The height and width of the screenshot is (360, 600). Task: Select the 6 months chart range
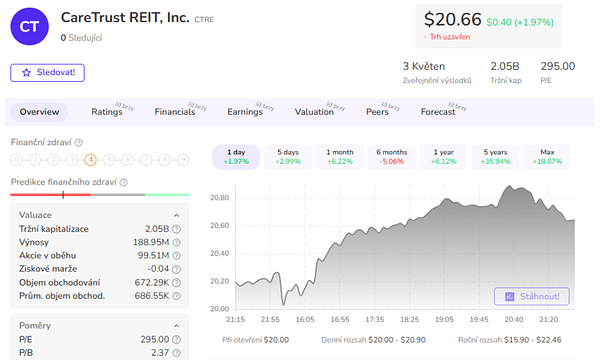(x=391, y=157)
